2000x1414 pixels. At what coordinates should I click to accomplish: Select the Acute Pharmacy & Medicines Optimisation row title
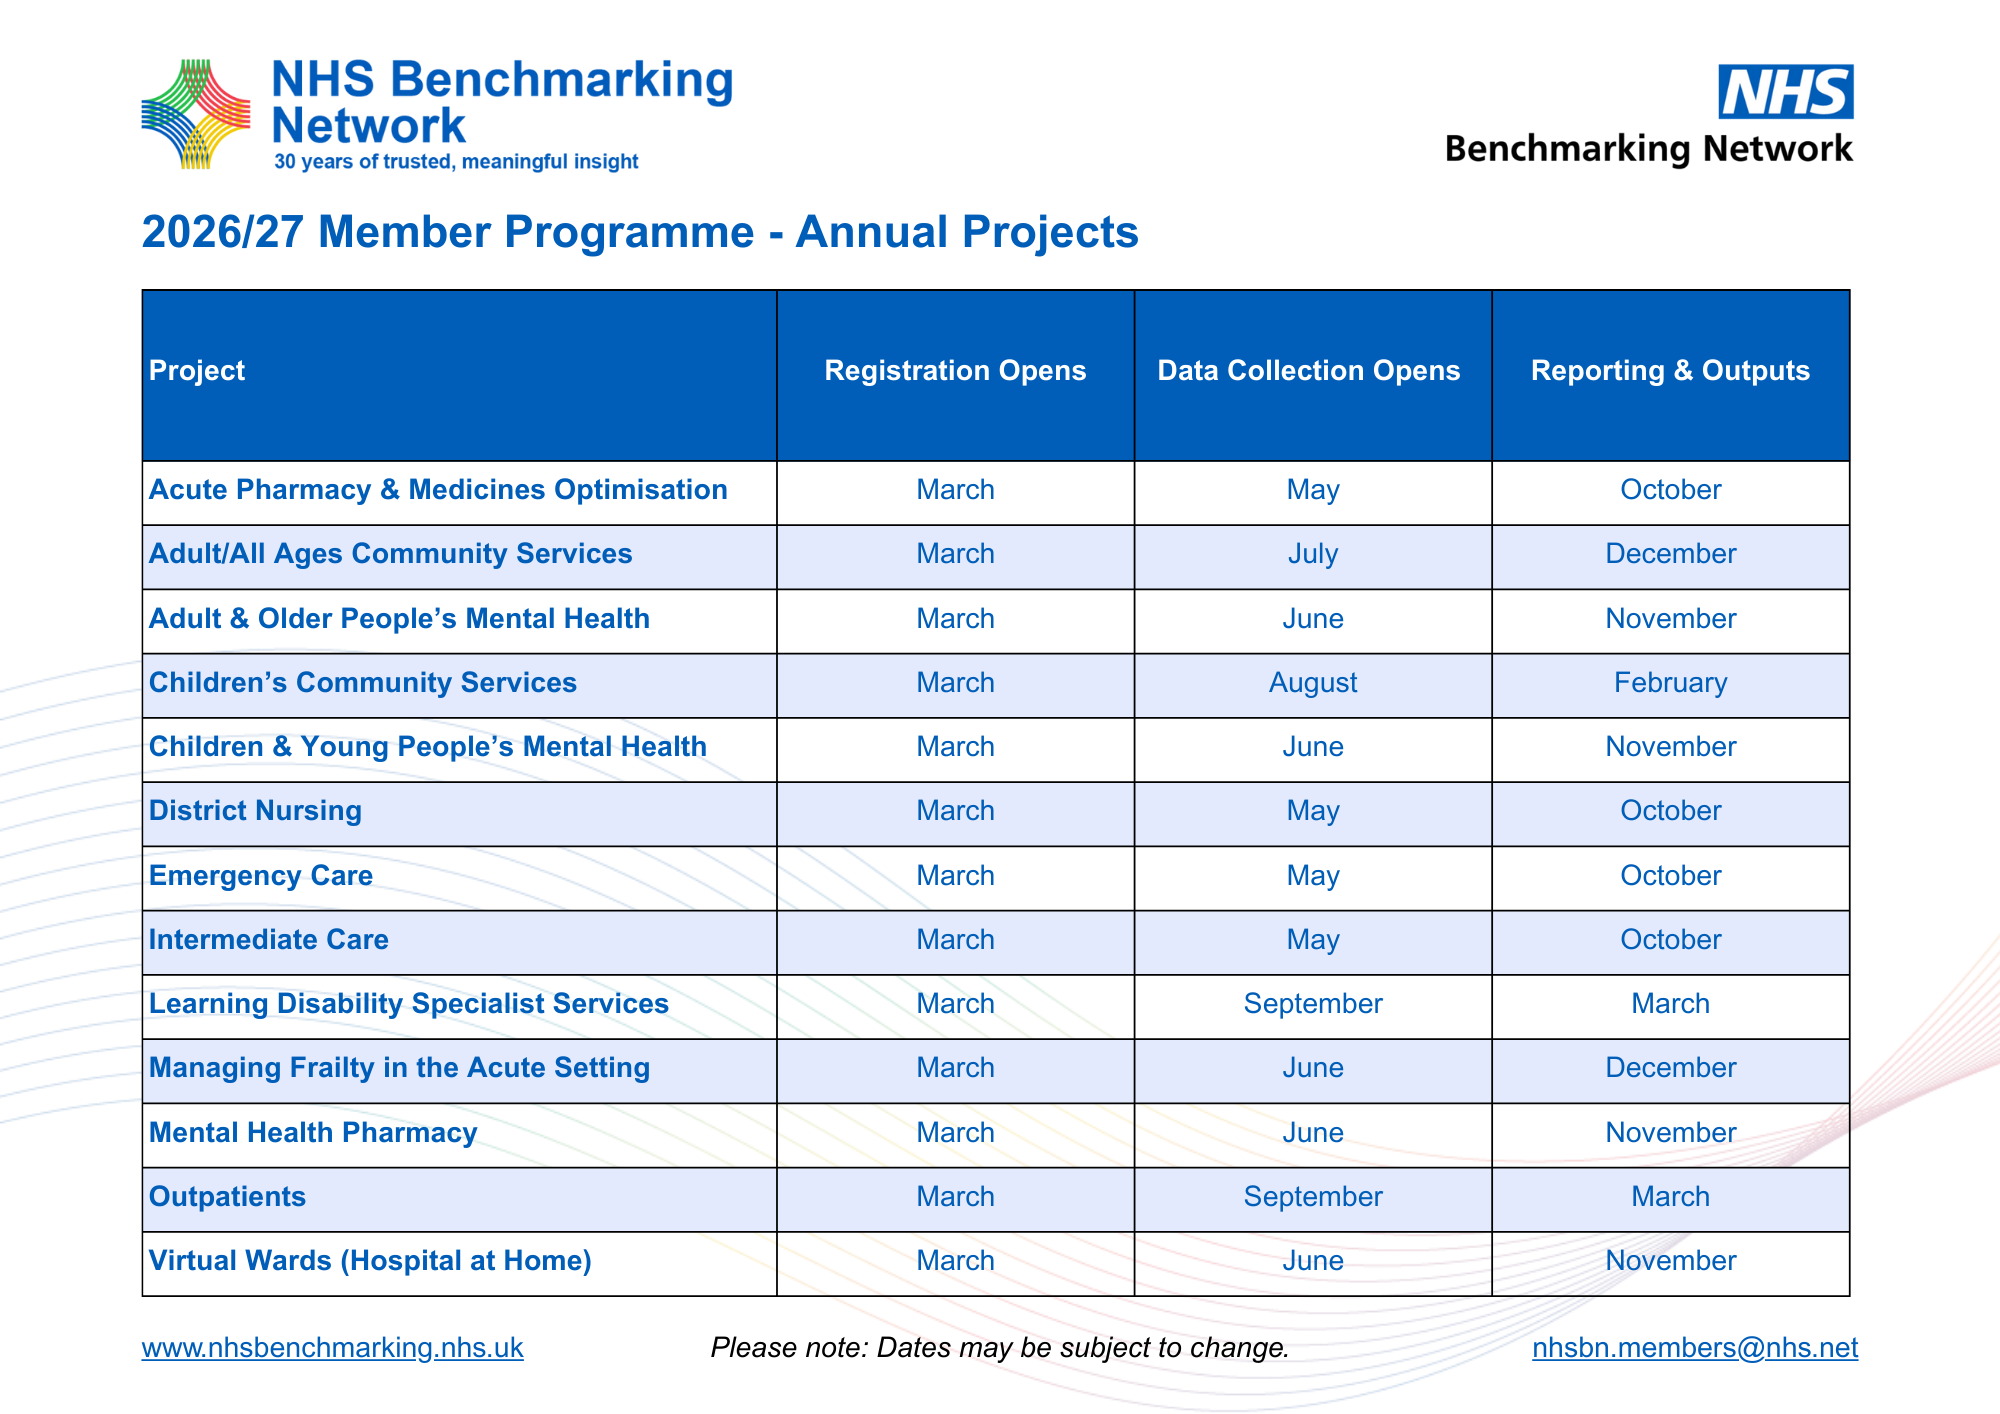(438, 490)
